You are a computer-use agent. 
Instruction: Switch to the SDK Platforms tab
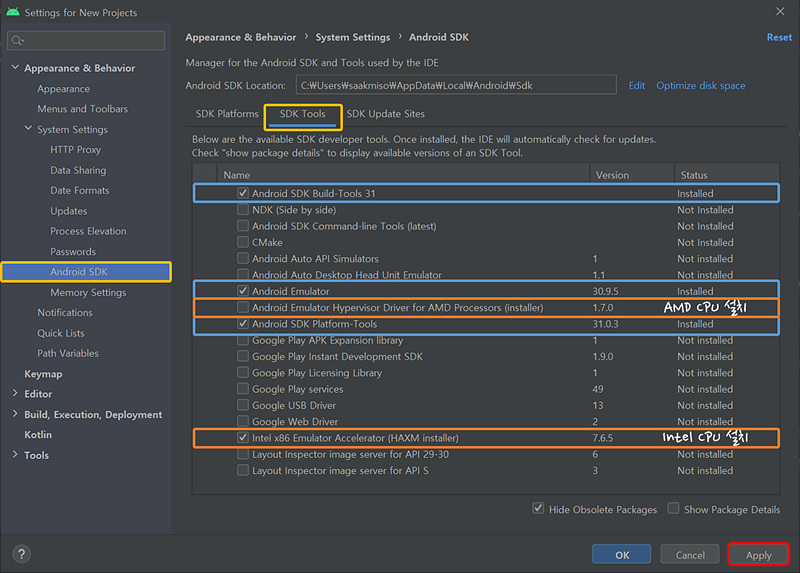tap(227, 114)
